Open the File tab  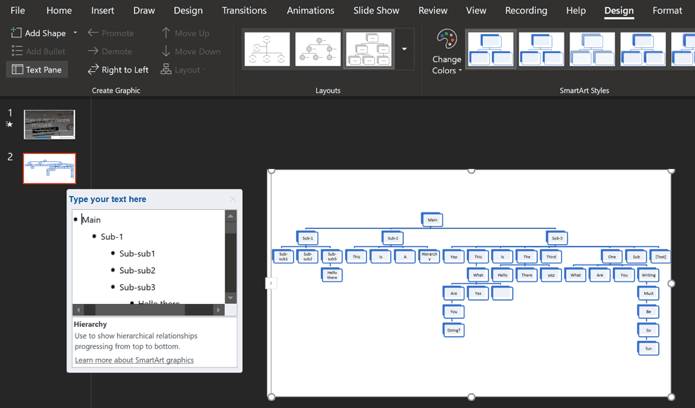point(18,10)
